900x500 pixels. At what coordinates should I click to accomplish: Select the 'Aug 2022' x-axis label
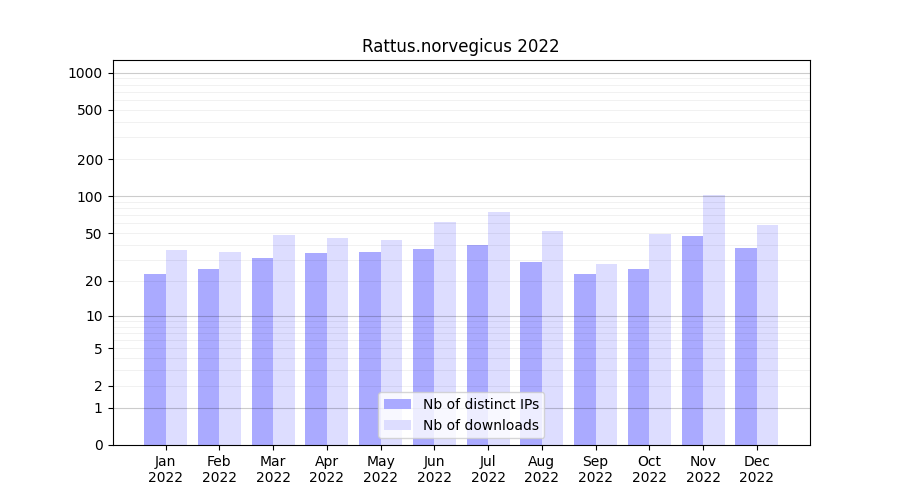542,469
